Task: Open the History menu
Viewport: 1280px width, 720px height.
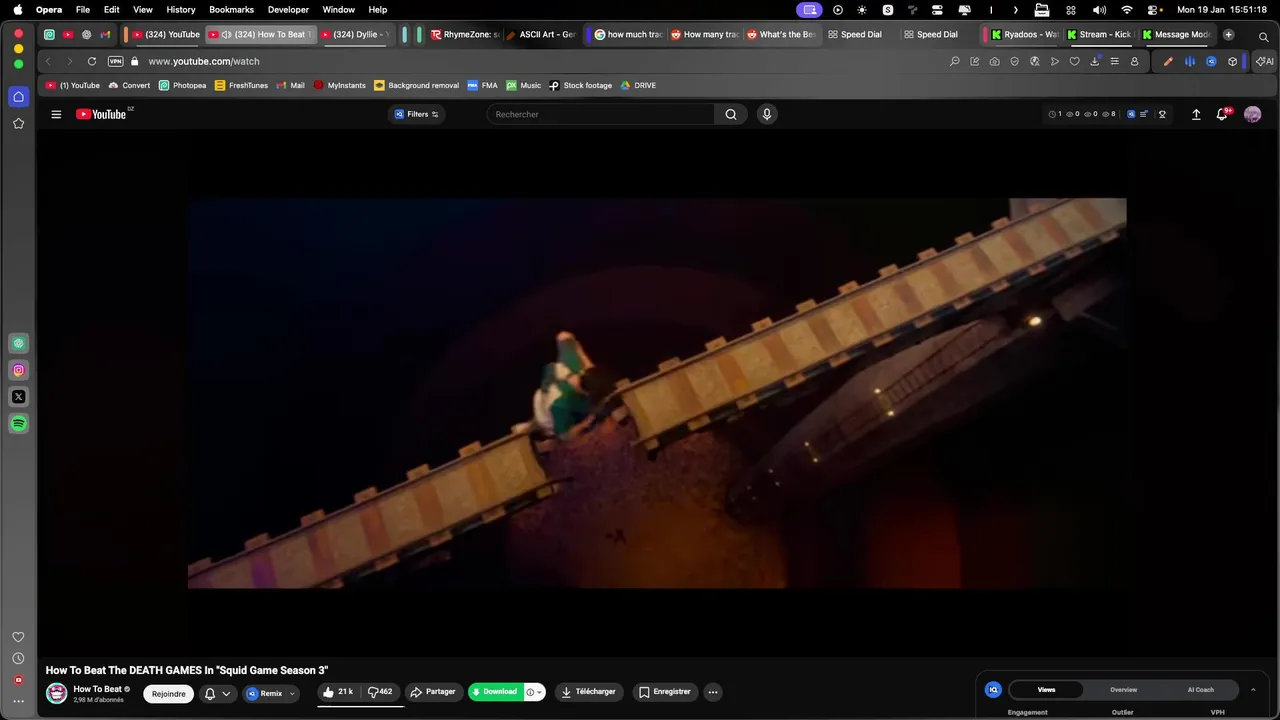Action: click(181, 9)
